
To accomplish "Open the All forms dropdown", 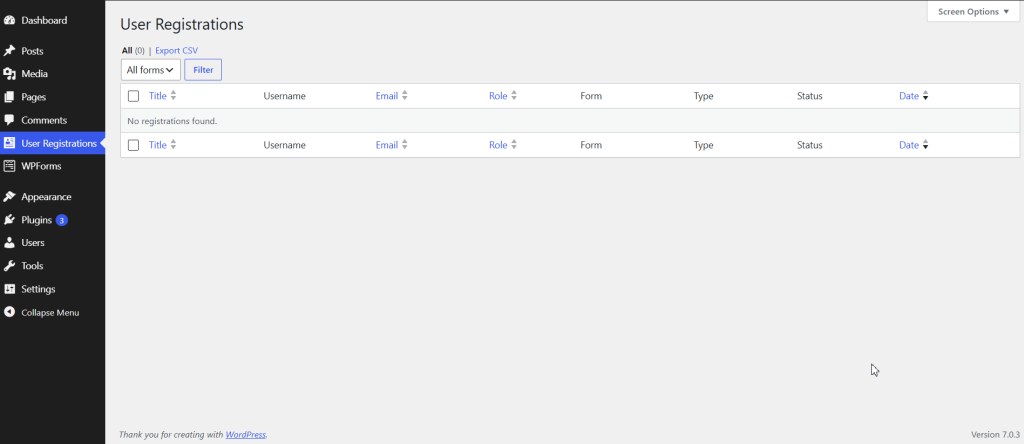I will 150,70.
